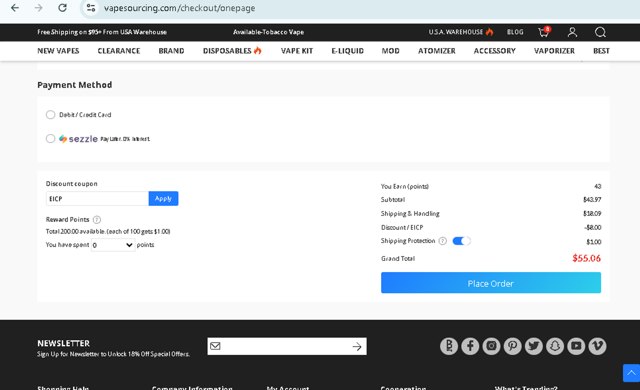Submit newsletter with arrow icon
Screen dimensions: 640x390
[357, 346]
